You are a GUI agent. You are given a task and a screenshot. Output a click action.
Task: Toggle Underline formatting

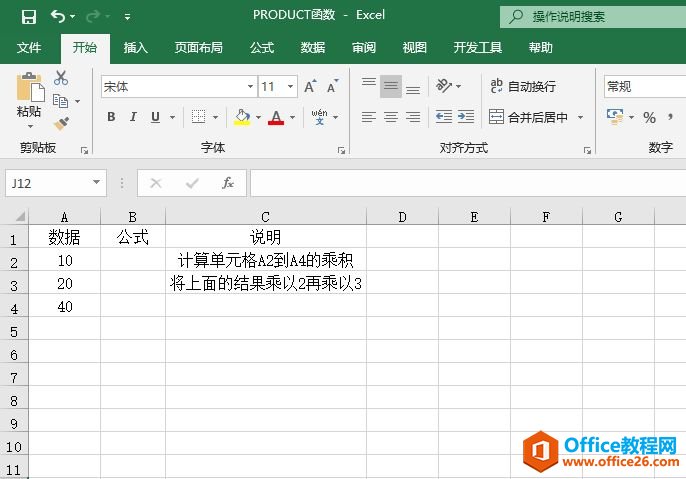click(x=155, y=117)
